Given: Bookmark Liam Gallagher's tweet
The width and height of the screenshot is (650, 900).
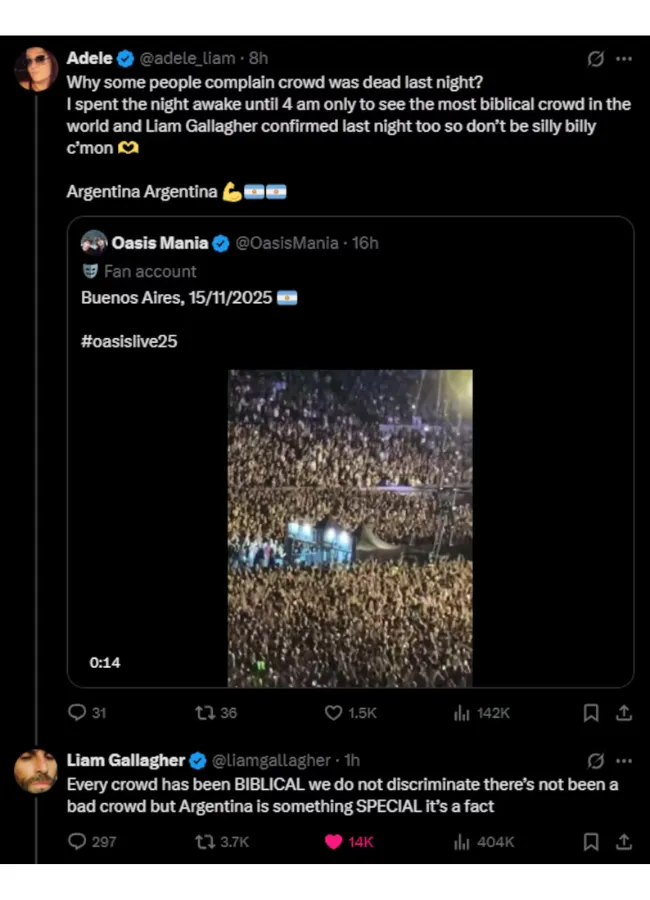Looking at the screenshot, I should (591, 842).
